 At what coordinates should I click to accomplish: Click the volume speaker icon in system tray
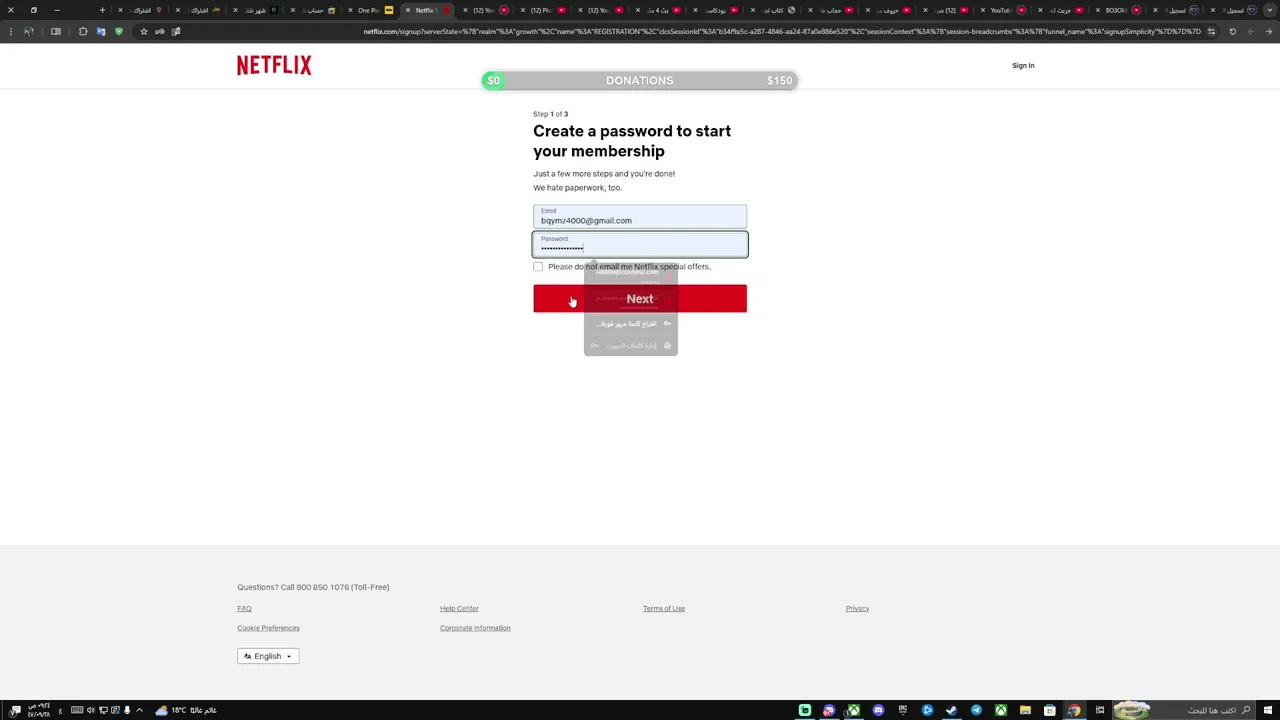point(90,710)
